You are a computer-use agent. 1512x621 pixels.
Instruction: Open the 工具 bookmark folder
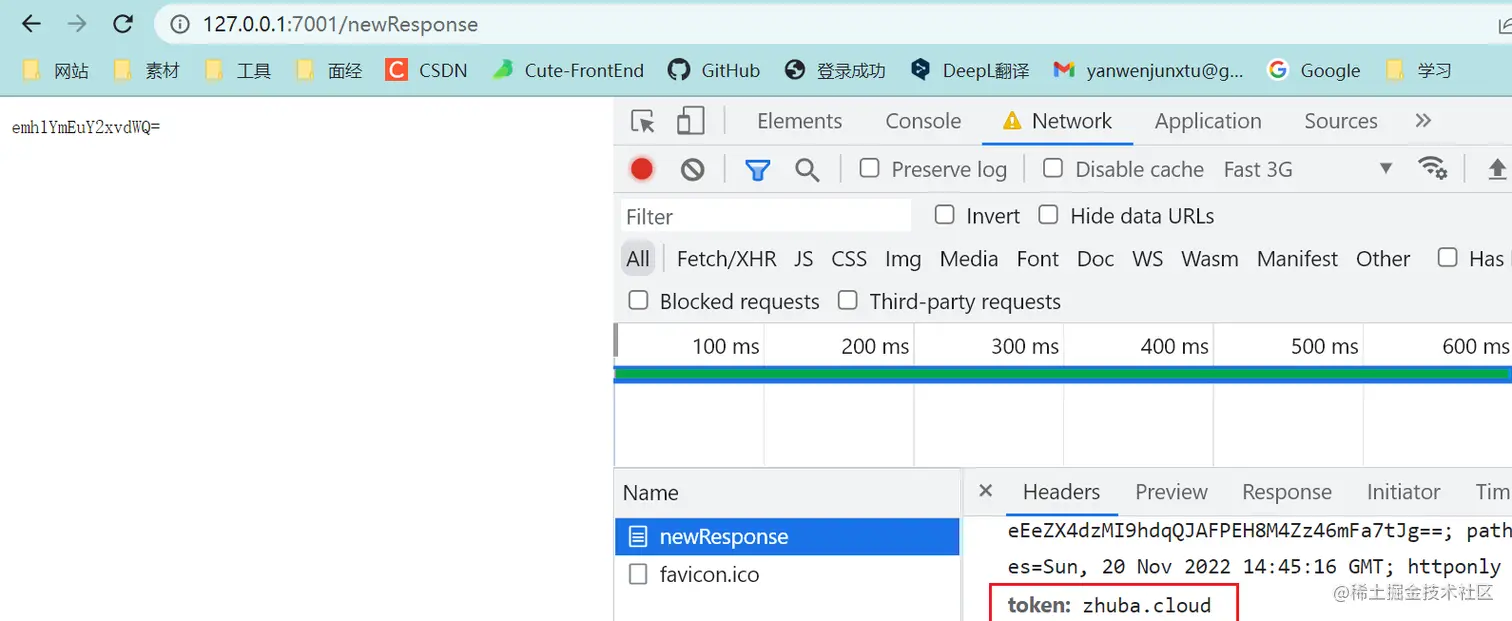pos(239,70)
